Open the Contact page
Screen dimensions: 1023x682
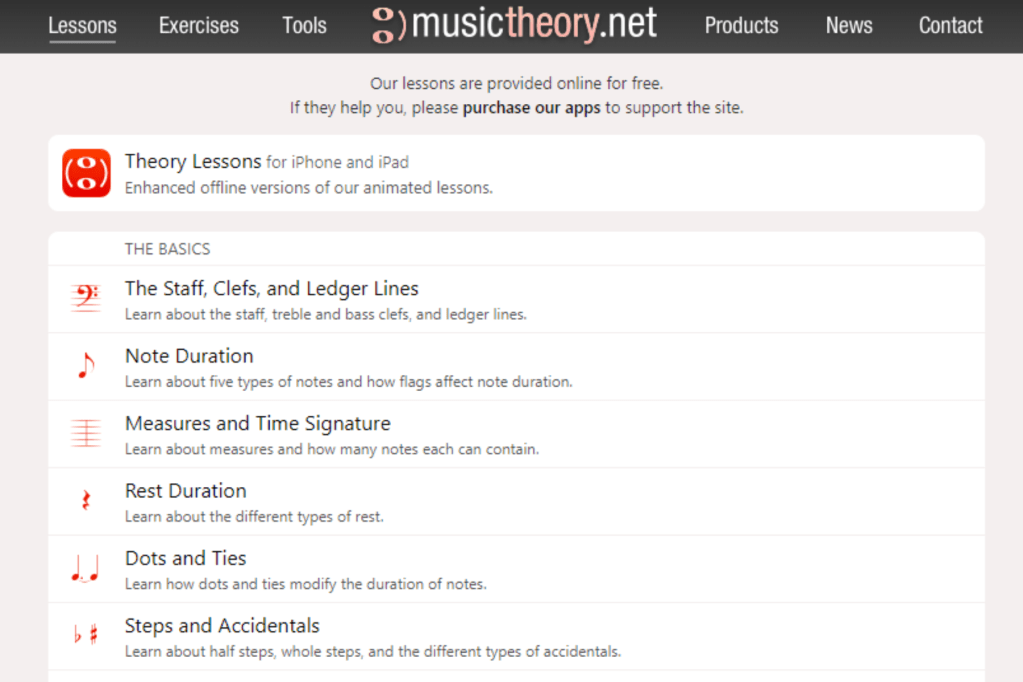[950, 26]
